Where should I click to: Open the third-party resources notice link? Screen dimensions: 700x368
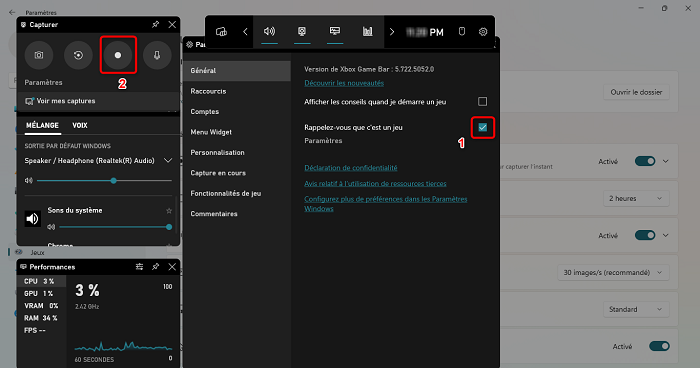coord(375,184)
